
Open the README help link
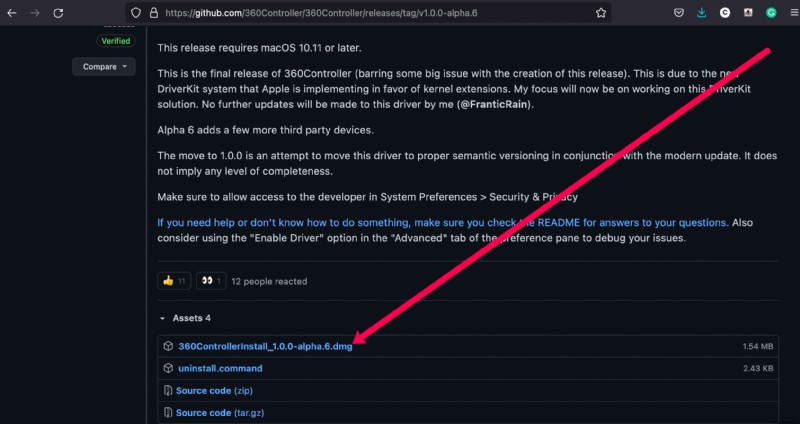click(x=443, y=222)
